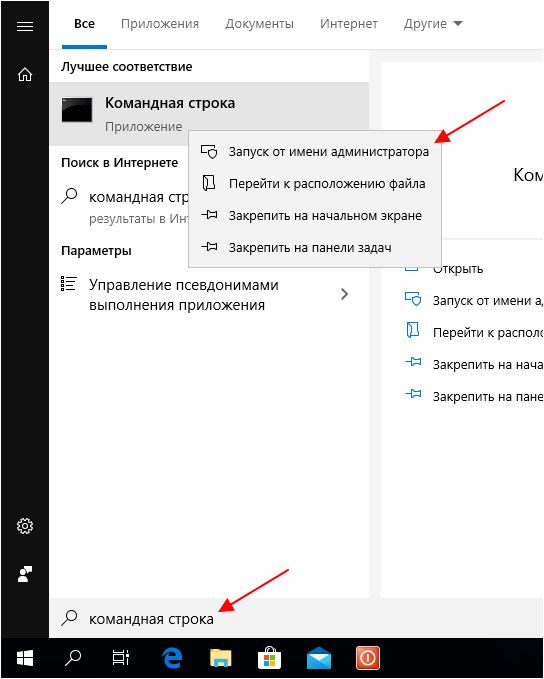Open File Explorer from the taskbar
Viewport: 544px width, 679px height.
221,658
